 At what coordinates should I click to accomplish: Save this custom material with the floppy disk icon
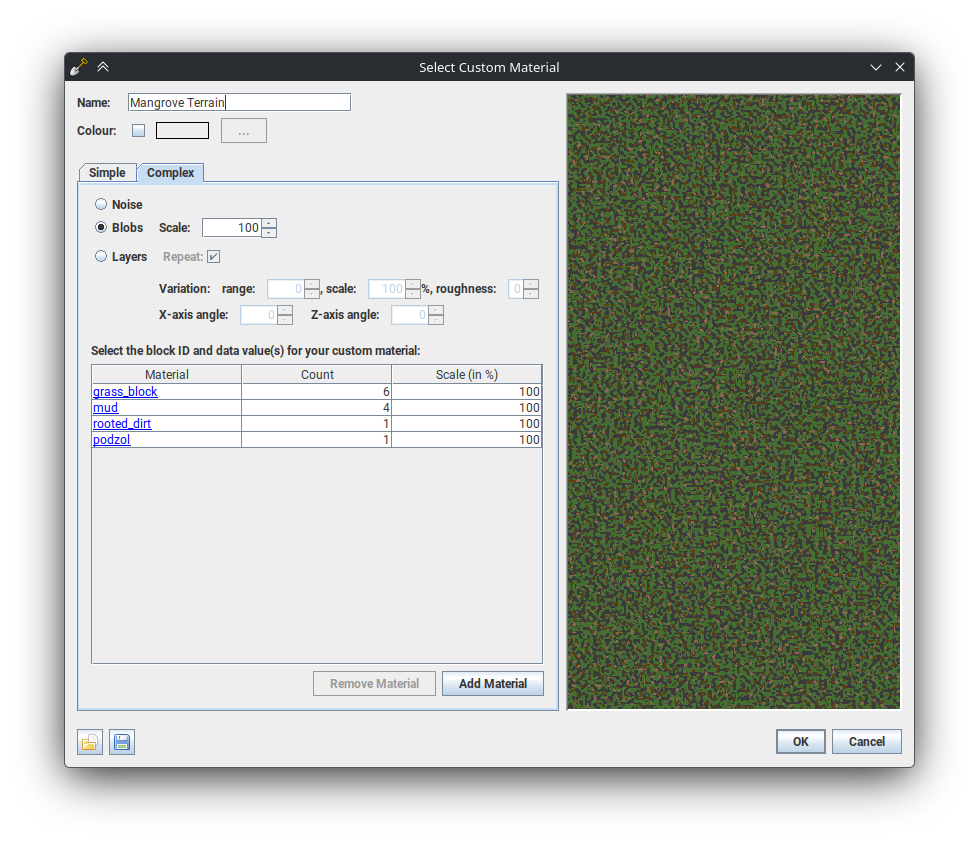point(122,742)
